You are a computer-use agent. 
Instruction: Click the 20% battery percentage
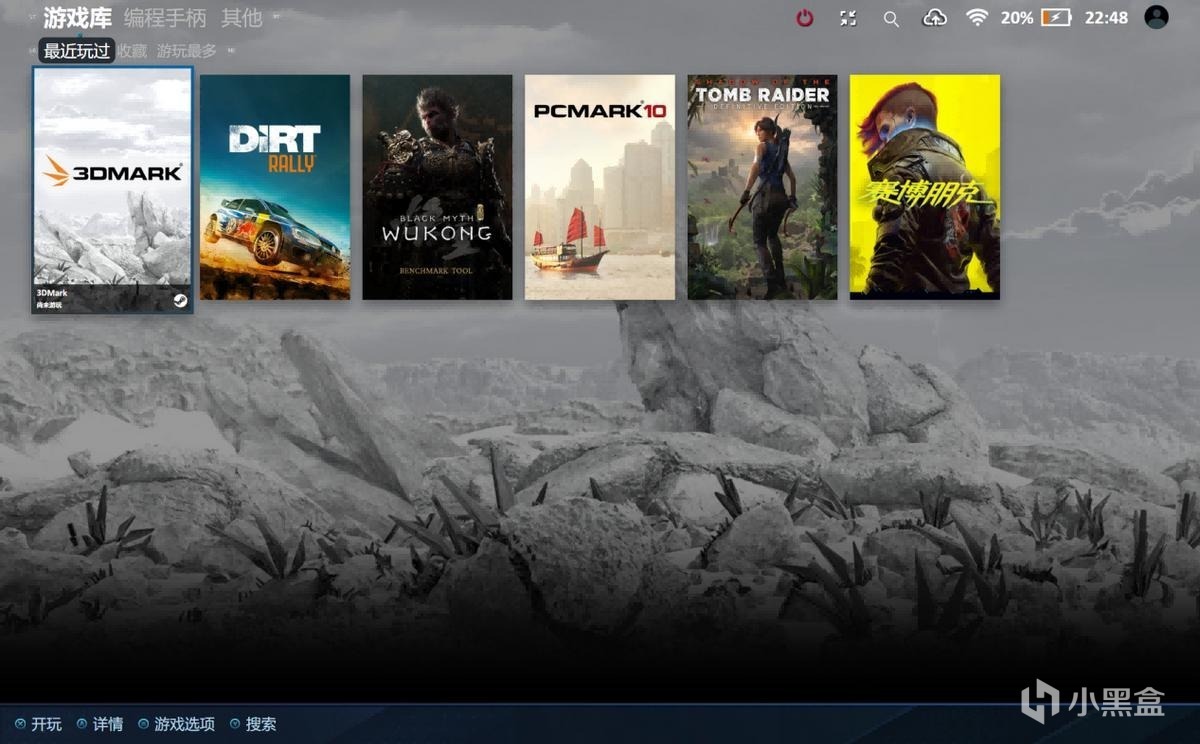click(x=1017, y=18)
